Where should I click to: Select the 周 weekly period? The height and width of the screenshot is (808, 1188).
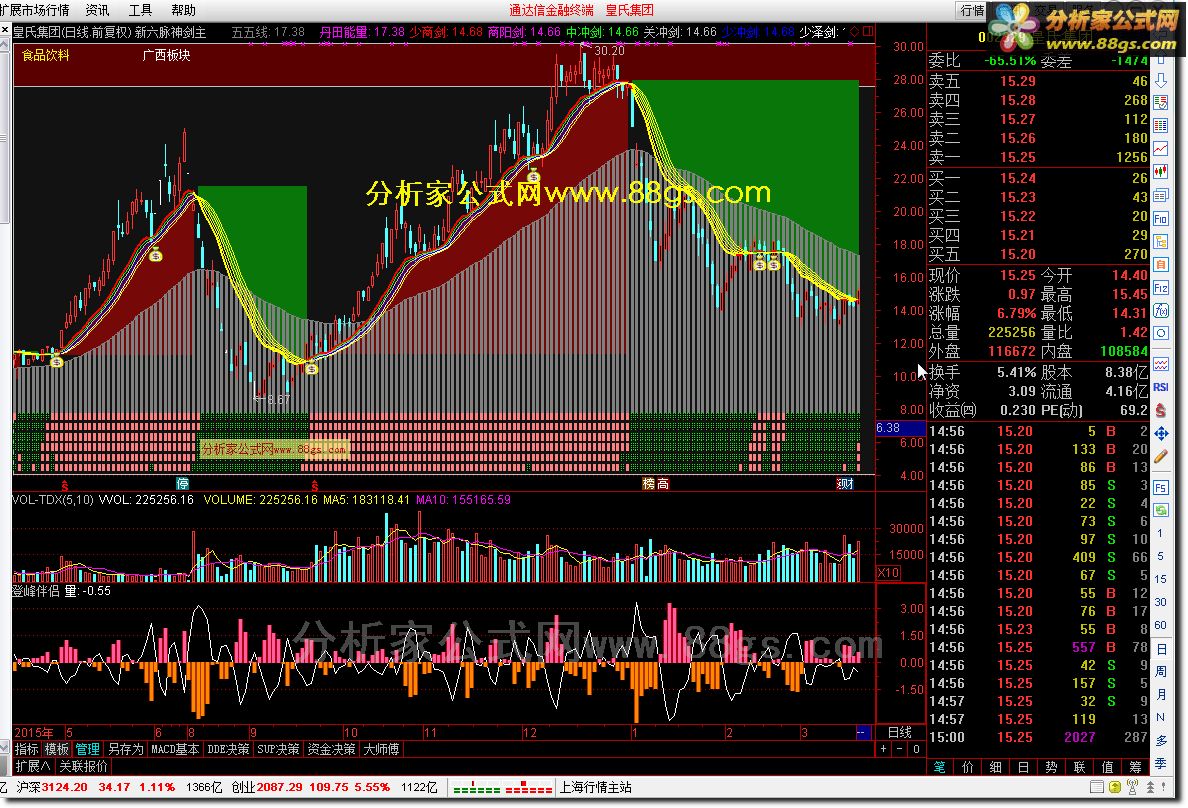[1160, 672]
